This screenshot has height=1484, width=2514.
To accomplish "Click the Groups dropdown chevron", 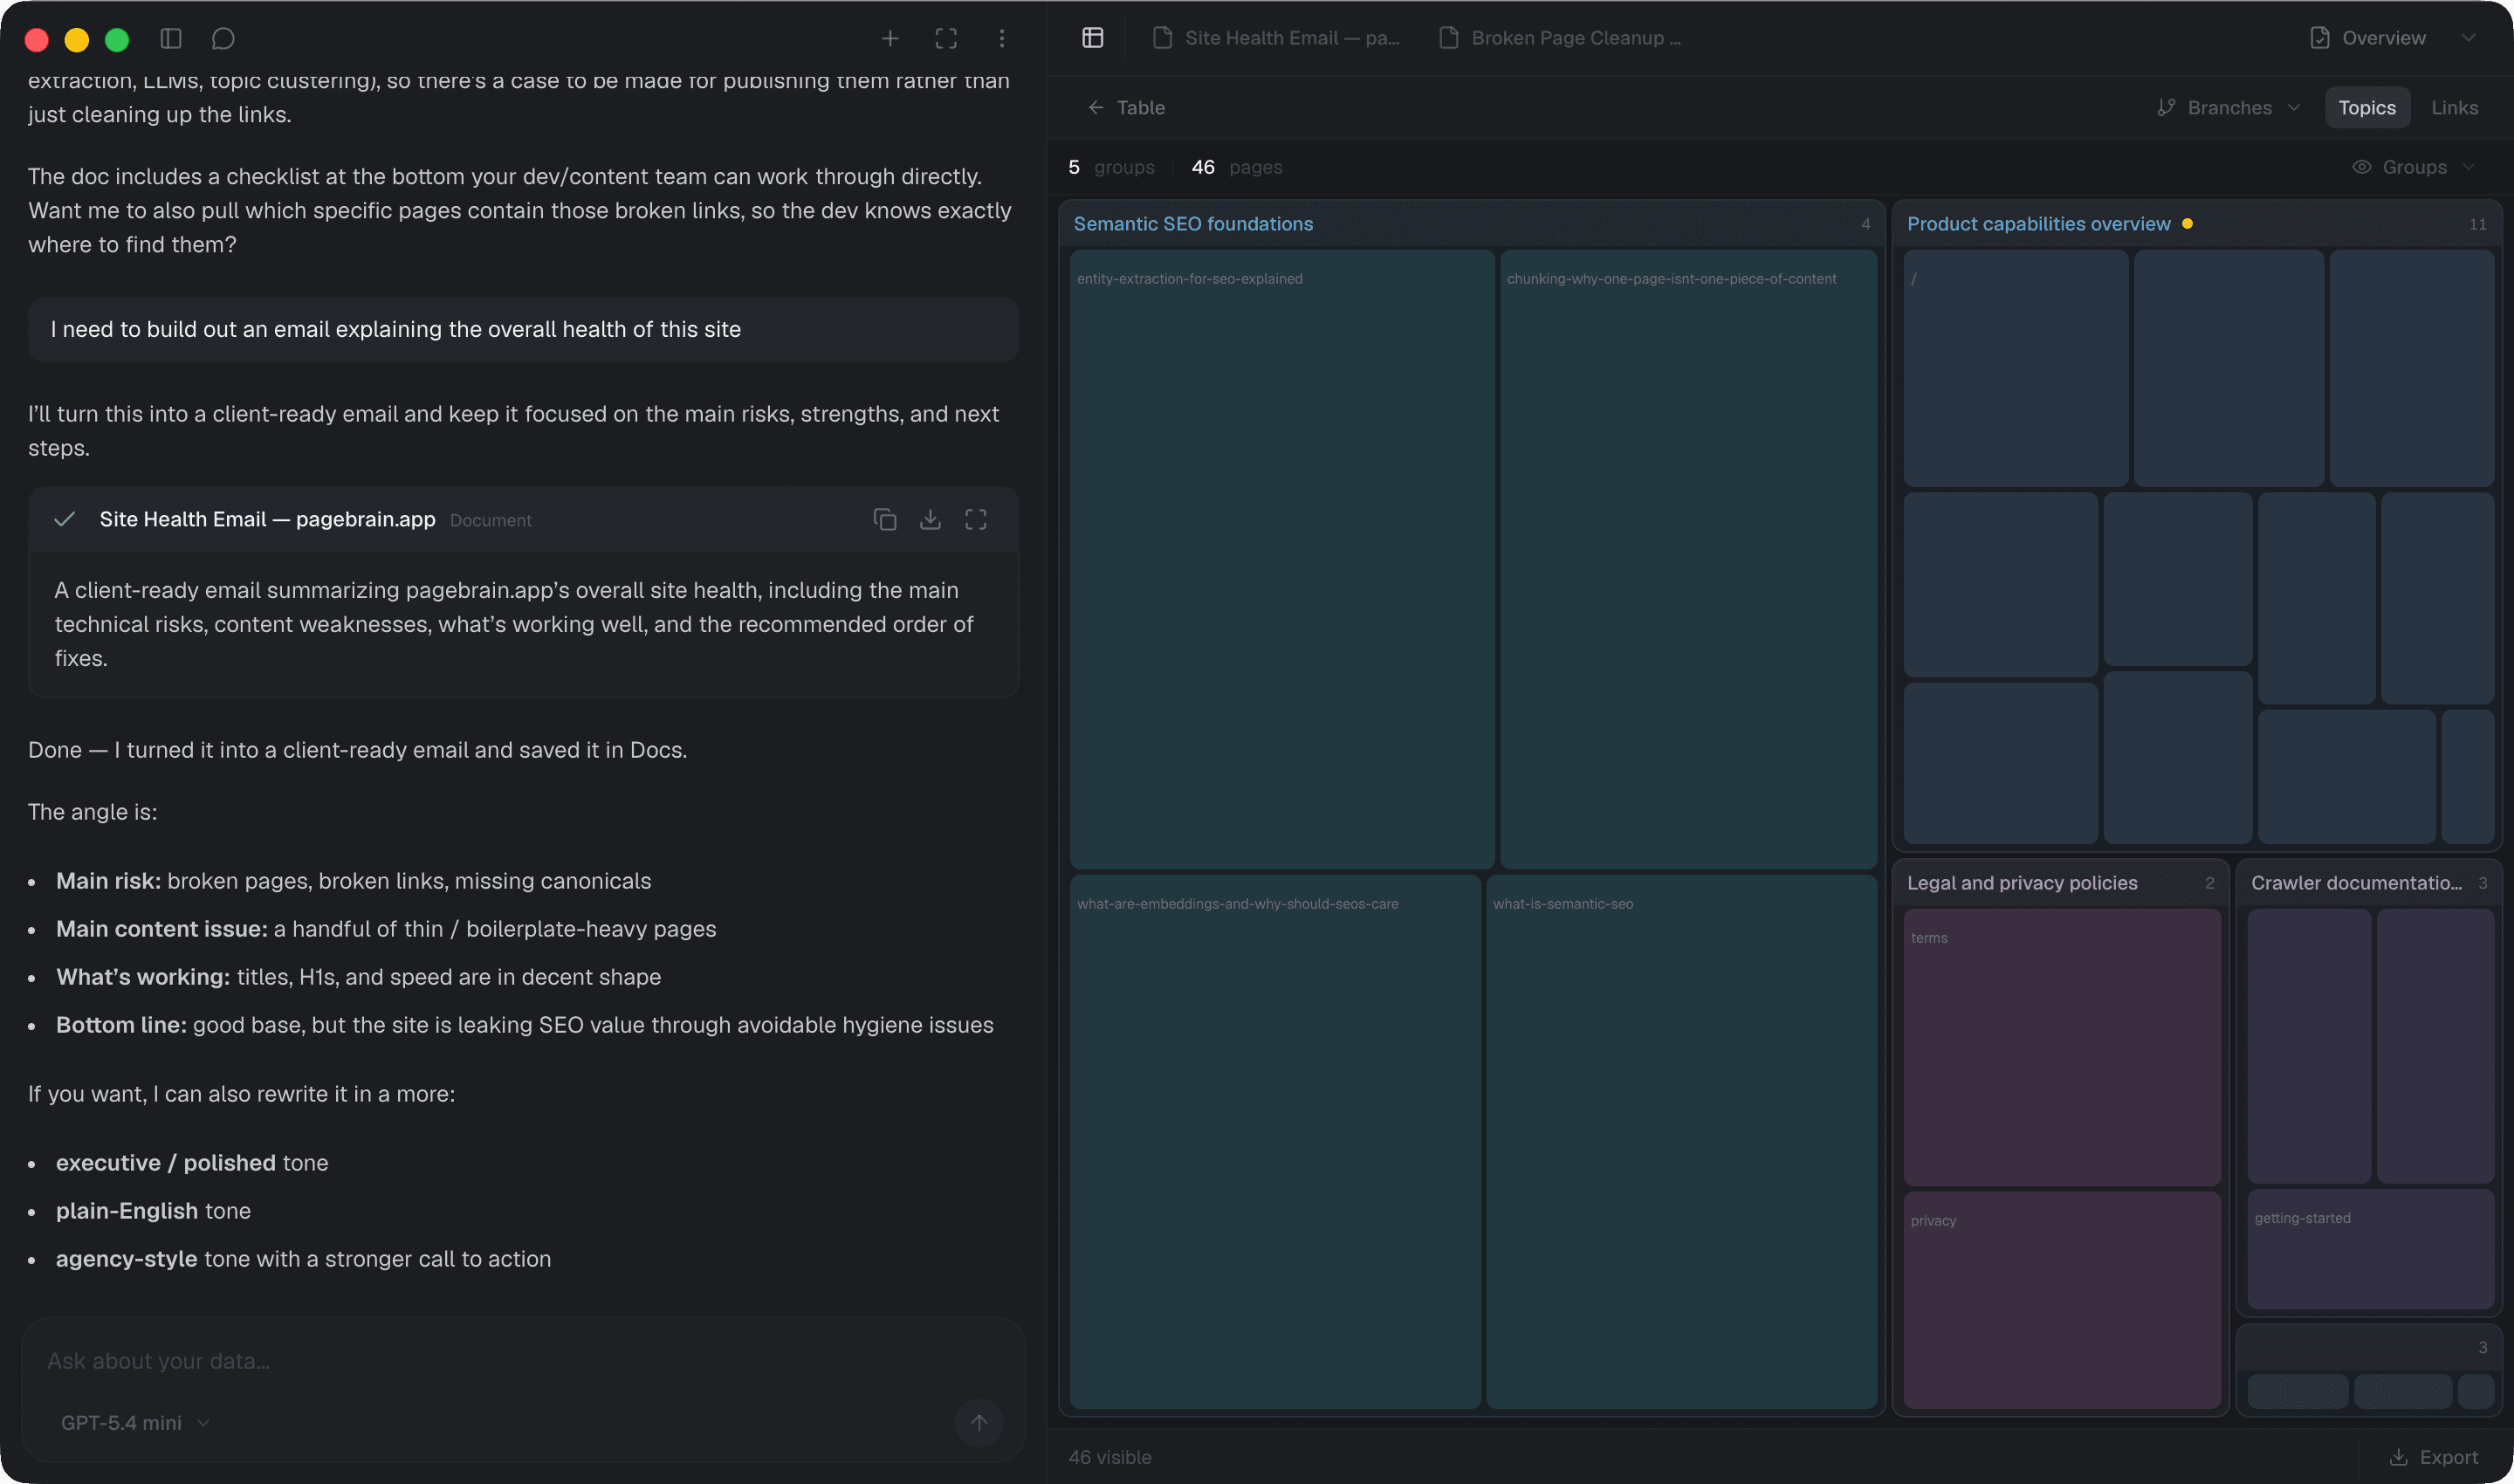I will click(x=2468, y=167).
